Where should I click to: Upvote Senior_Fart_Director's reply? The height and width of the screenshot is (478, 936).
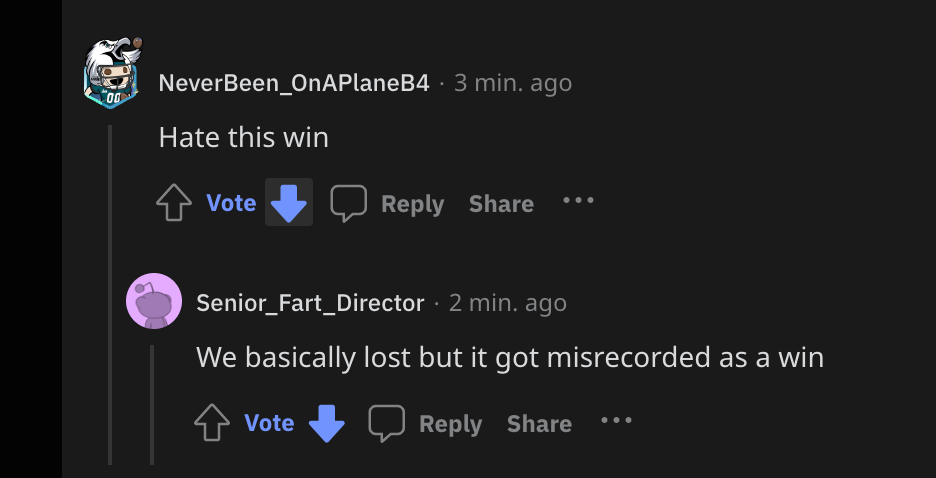[x=212, y=423]
